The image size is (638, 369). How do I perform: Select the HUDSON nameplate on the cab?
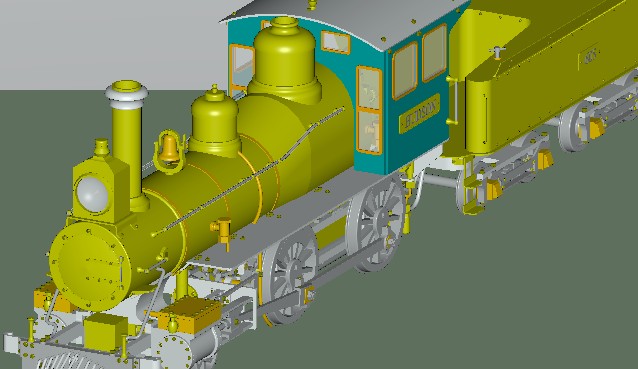(420, 114)
